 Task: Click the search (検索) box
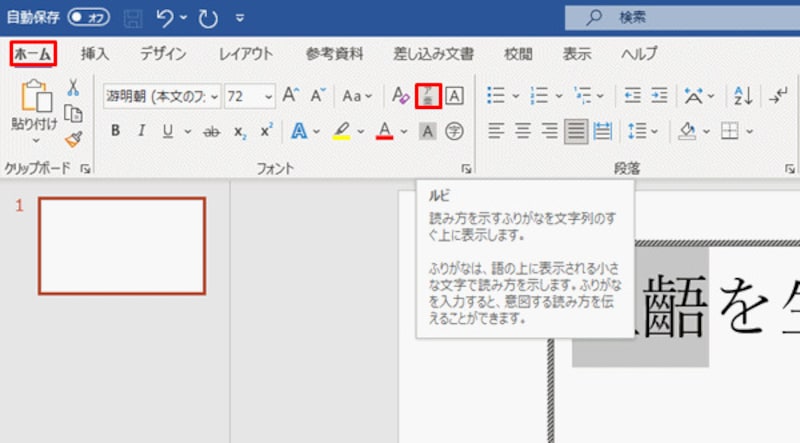[x=682, y=18]
